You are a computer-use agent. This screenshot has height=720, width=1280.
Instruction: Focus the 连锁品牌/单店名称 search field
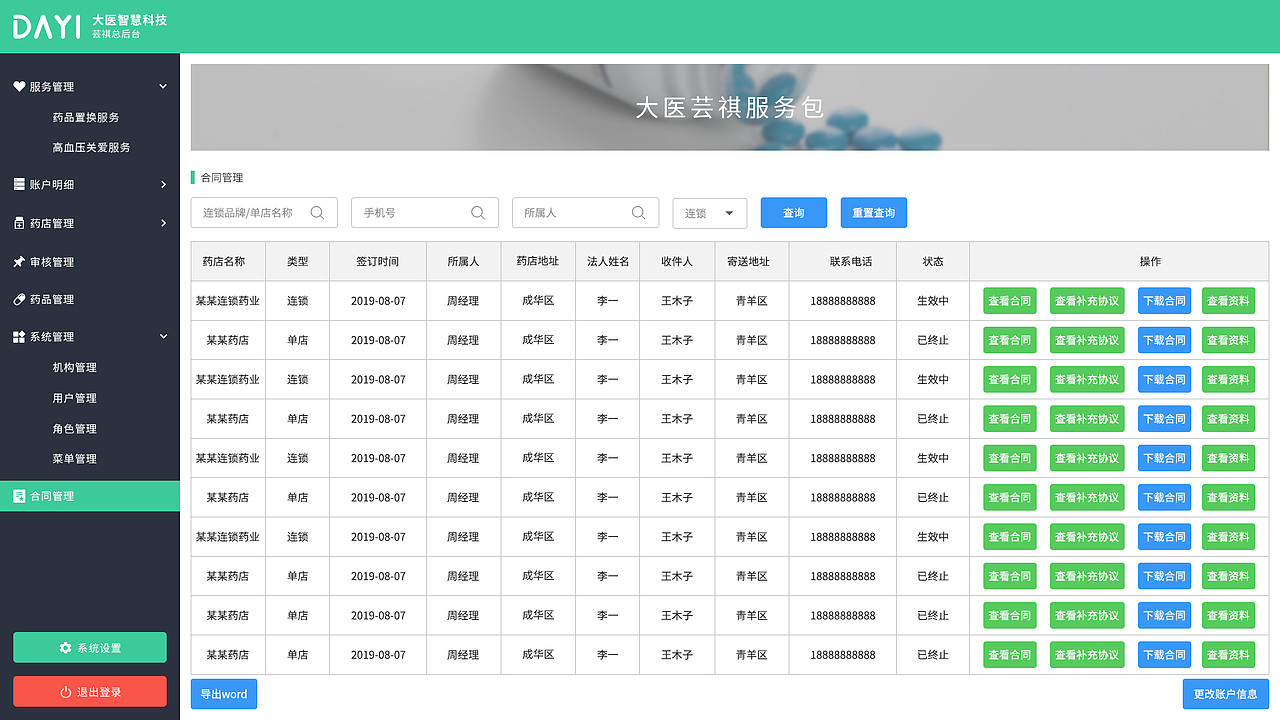click(x=264, y=213)
